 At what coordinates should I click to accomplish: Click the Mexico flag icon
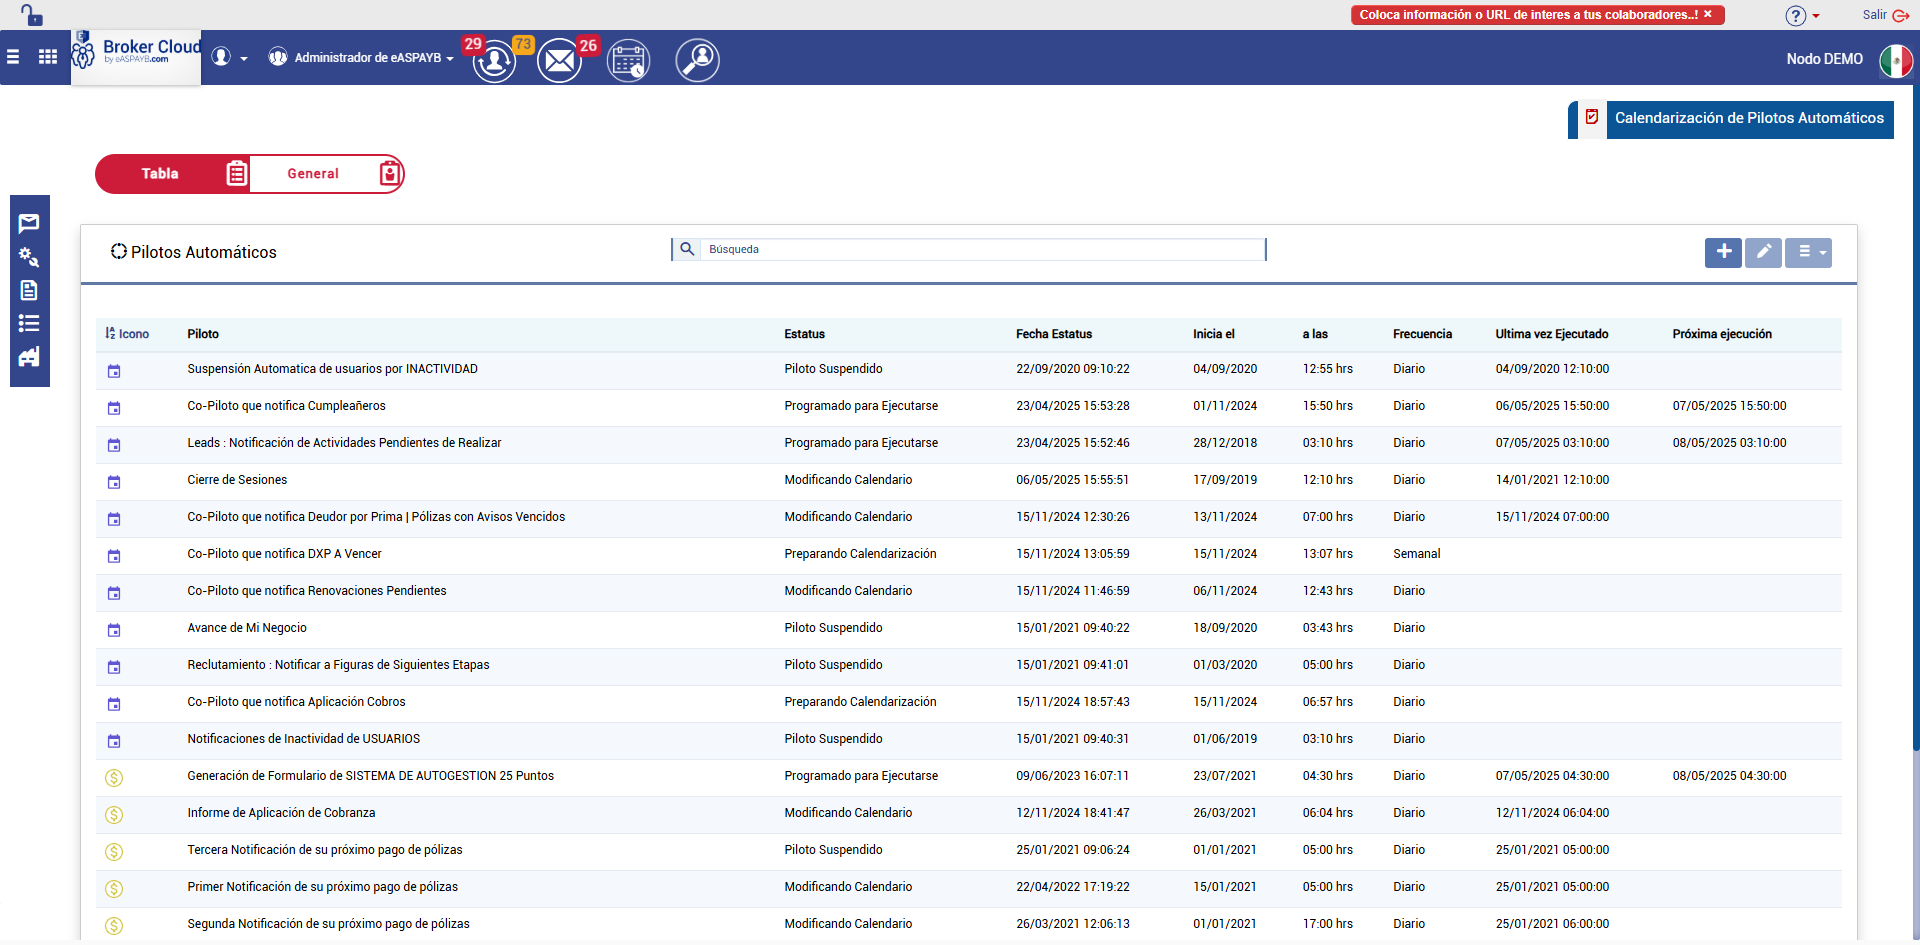[1895, 61]
